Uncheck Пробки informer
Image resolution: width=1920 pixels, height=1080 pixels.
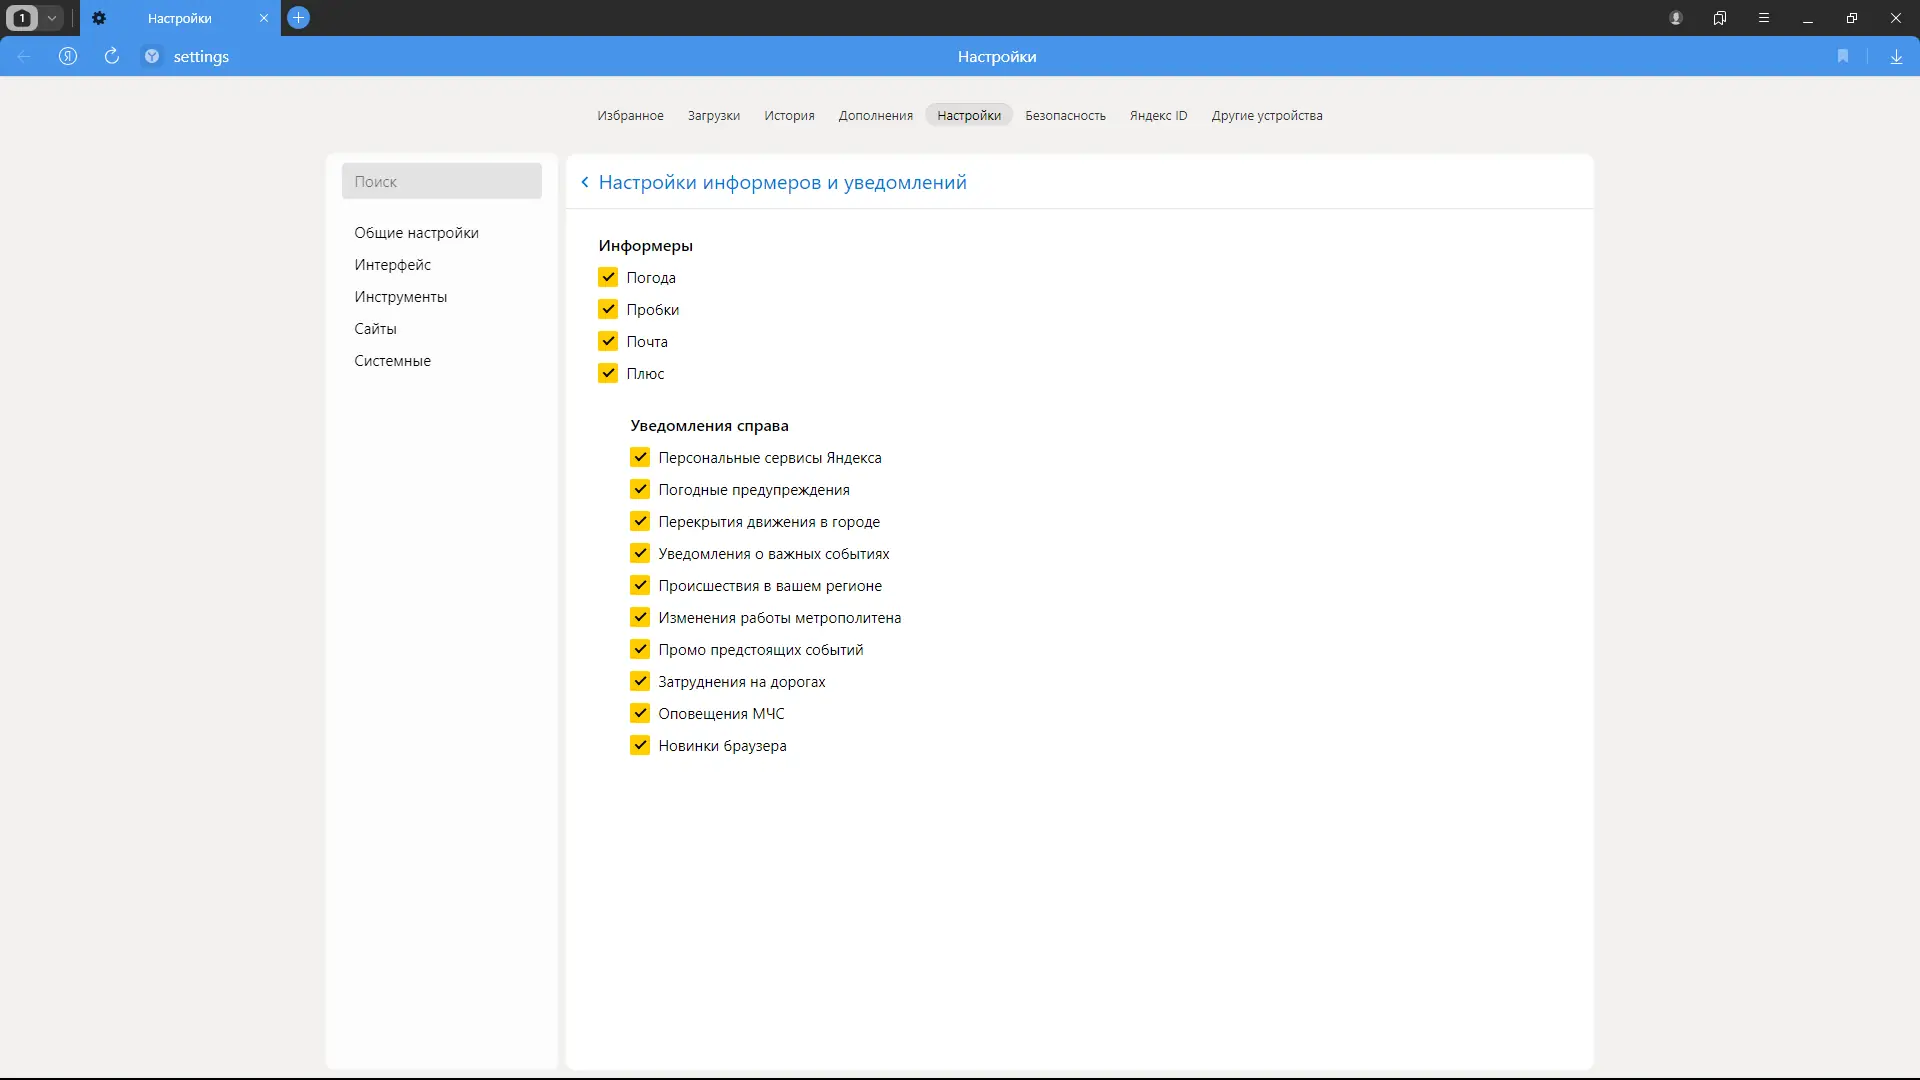click(x=608, y=309)
